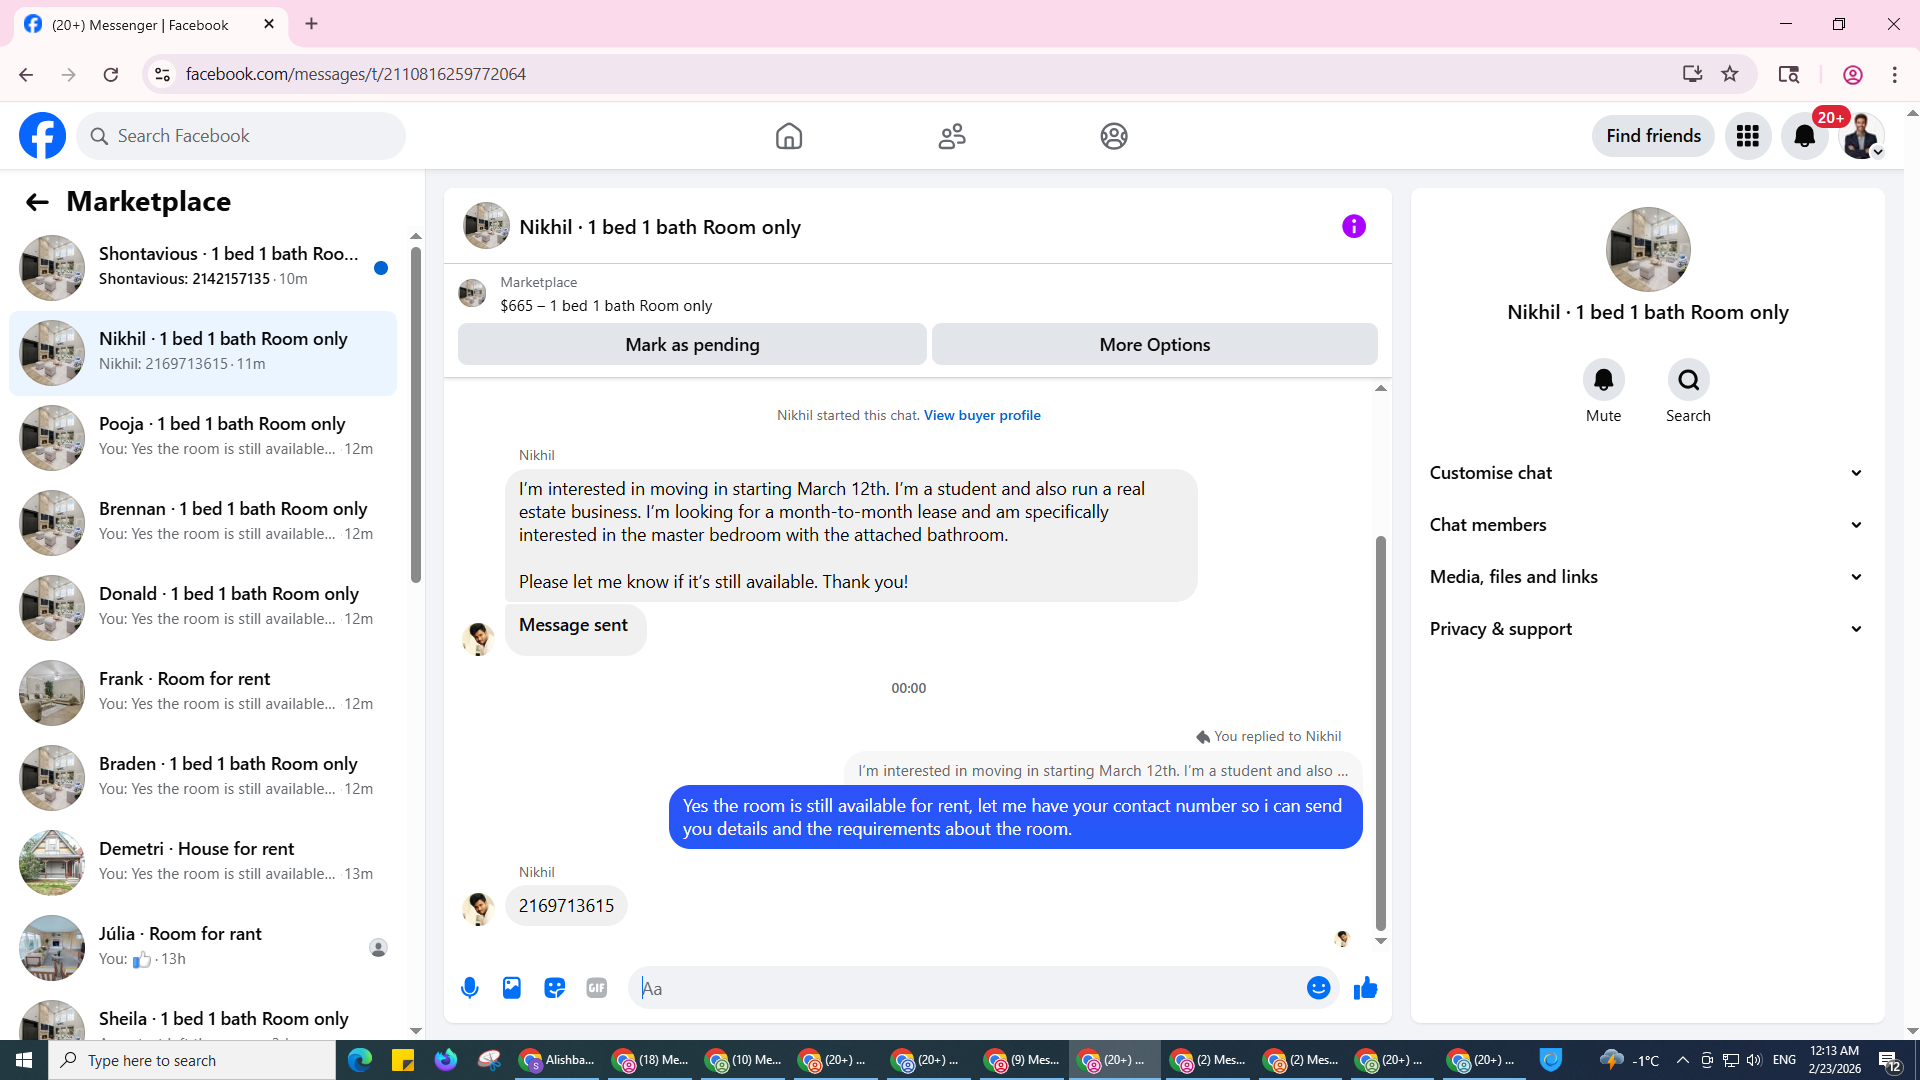Expand the Privacy & support section

click(x=1647, y=629)
